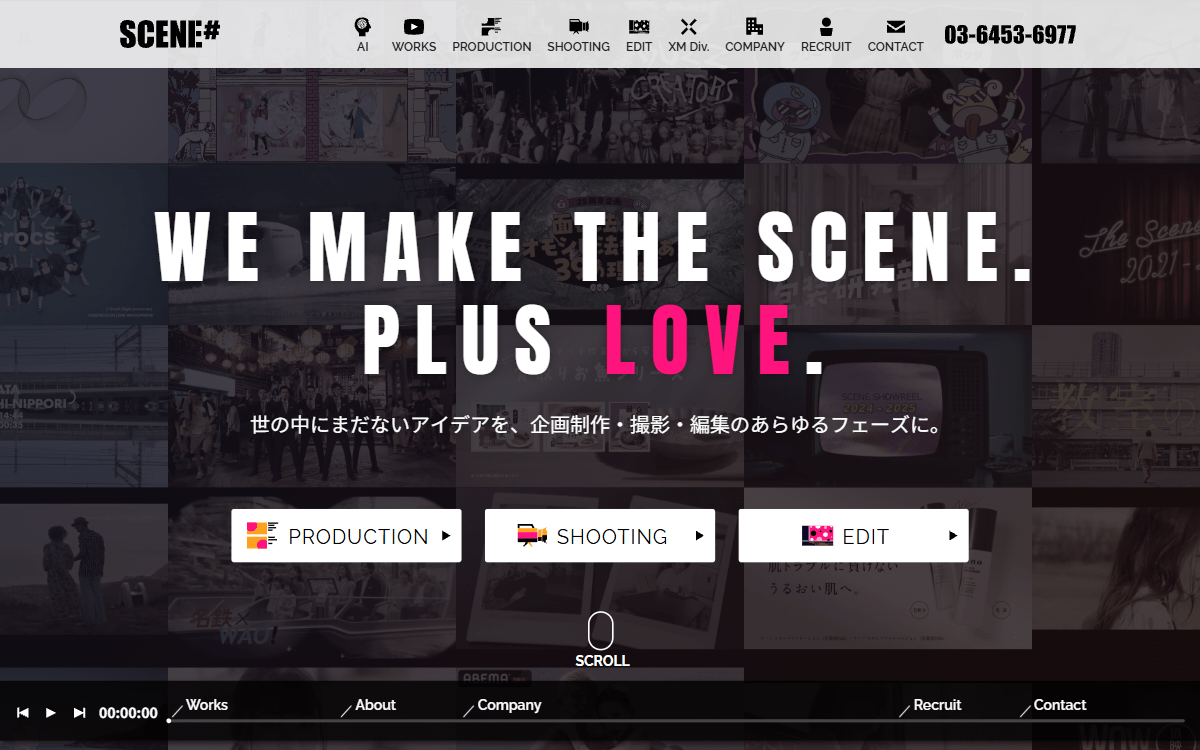Click the WE MAKE THE SCENE headline
1200x750 pixels.
tap(594, 246)
